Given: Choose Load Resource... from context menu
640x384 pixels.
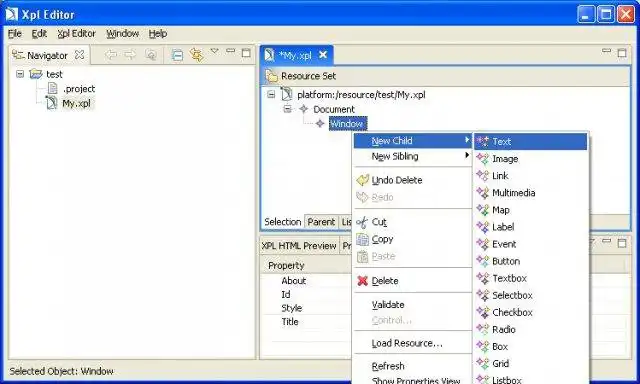Looking at the screenshot, I should (412, 343).
